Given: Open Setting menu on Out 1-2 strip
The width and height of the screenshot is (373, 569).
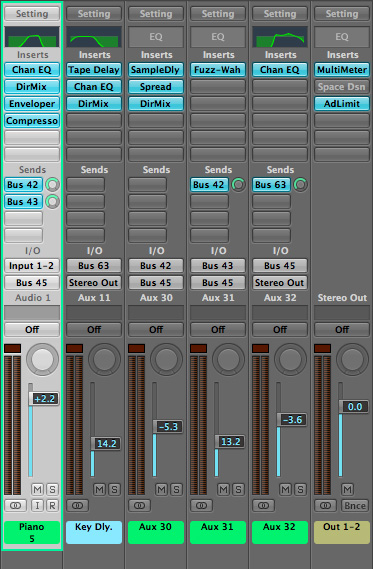Looking at the screenshot, I should tap(342, 14).
